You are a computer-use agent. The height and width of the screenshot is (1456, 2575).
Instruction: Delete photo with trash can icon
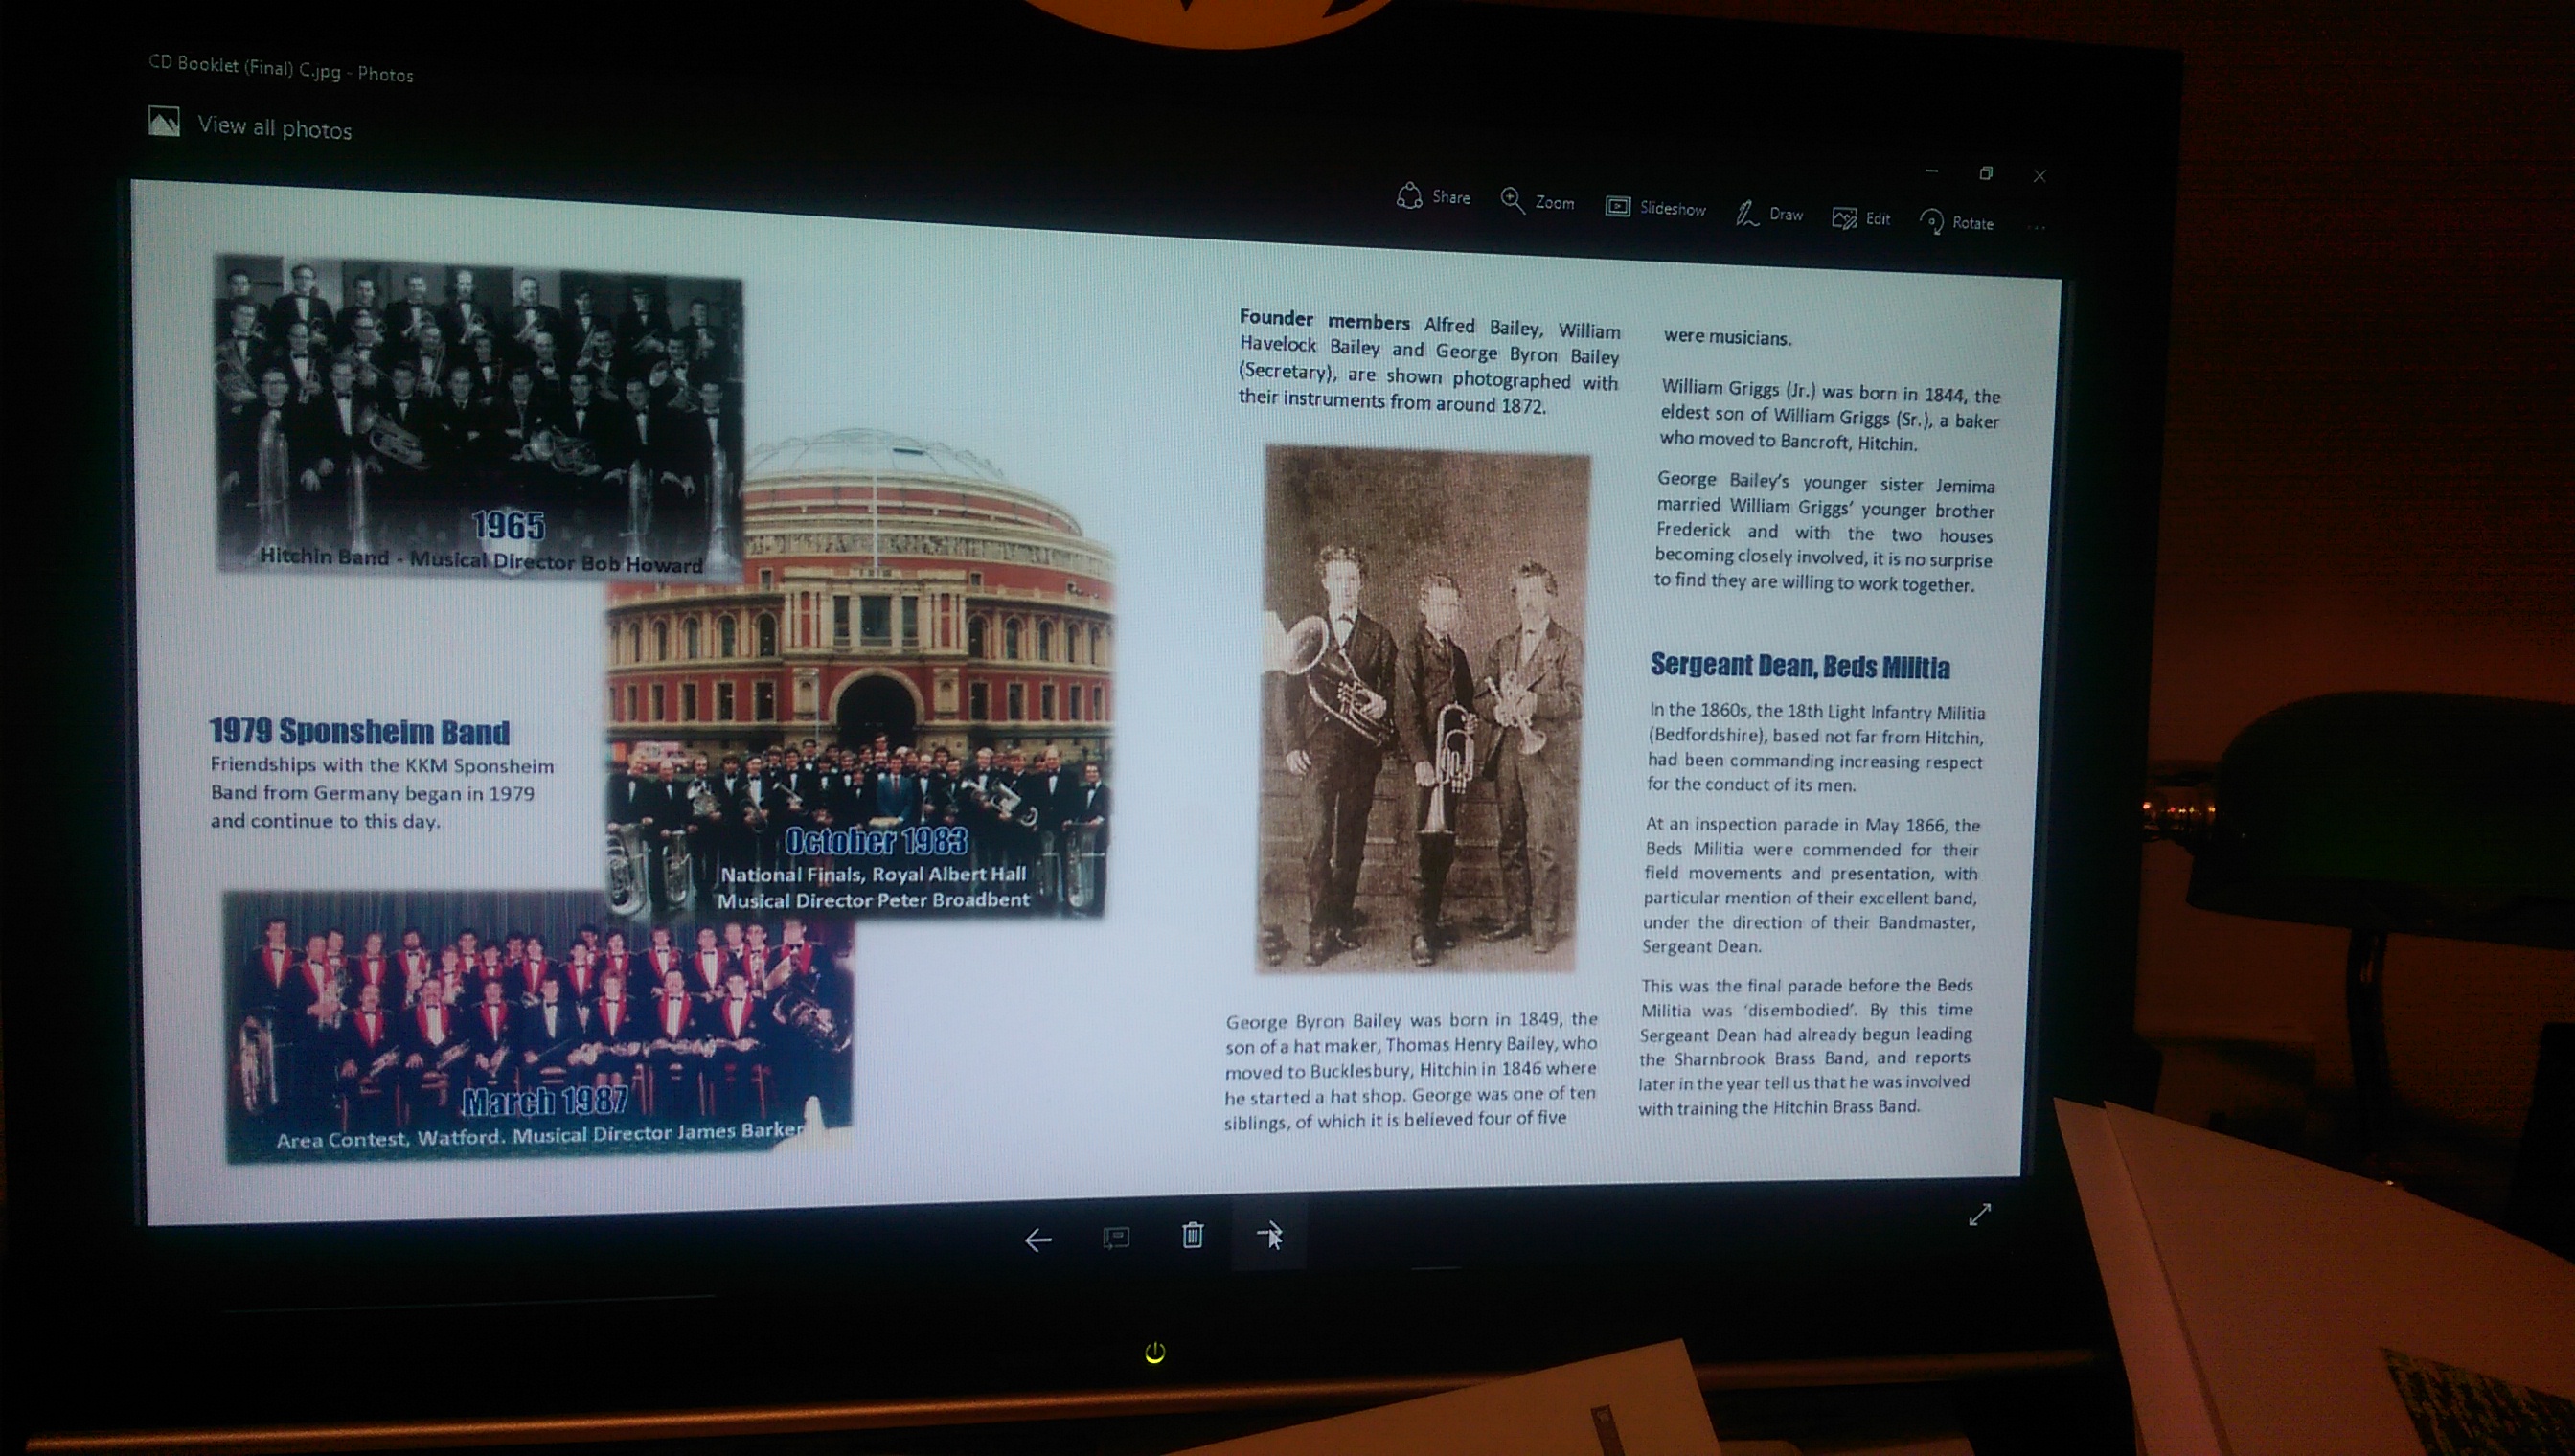tap(1192, 1235)
